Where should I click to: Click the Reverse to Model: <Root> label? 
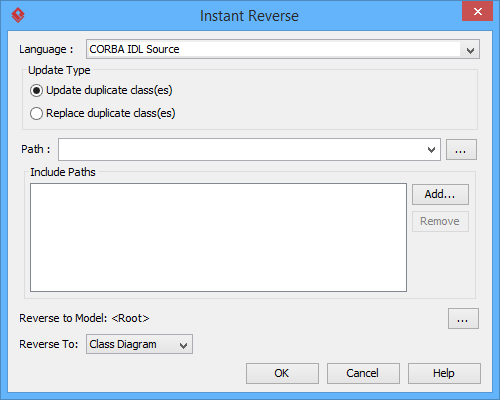click(84, 318)
